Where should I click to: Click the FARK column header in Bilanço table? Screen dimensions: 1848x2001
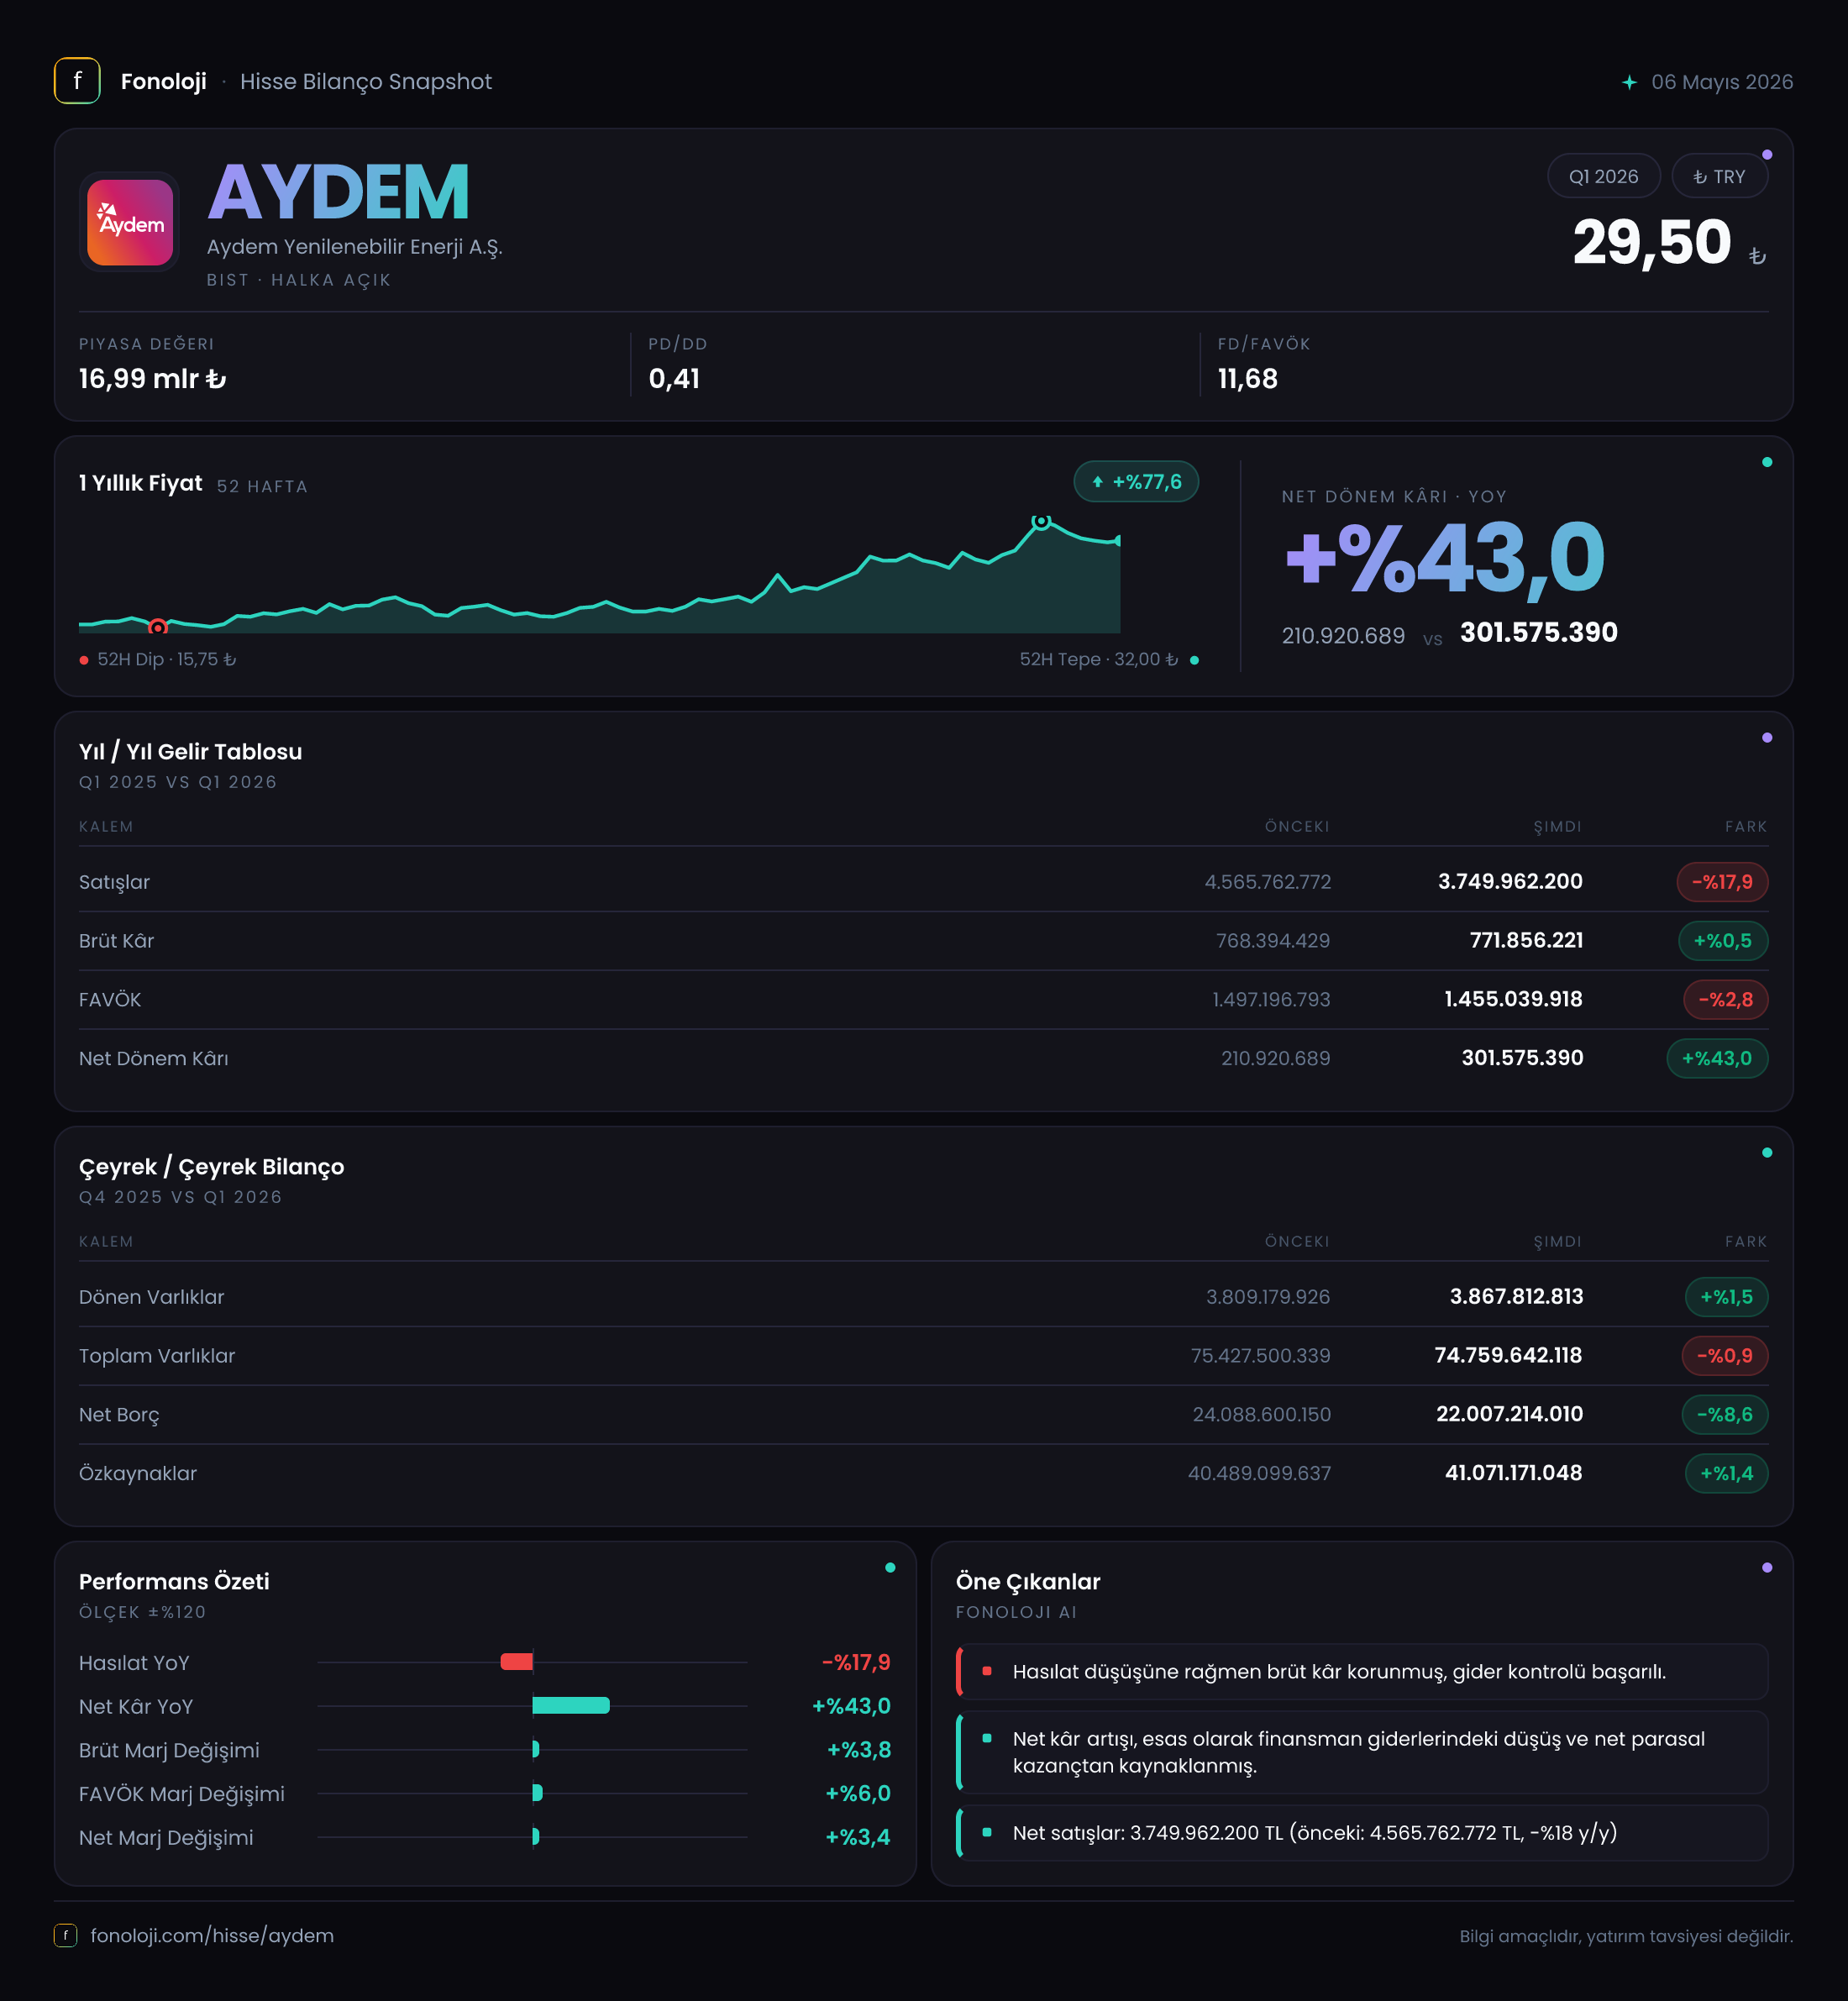tap(1746, 1242)
